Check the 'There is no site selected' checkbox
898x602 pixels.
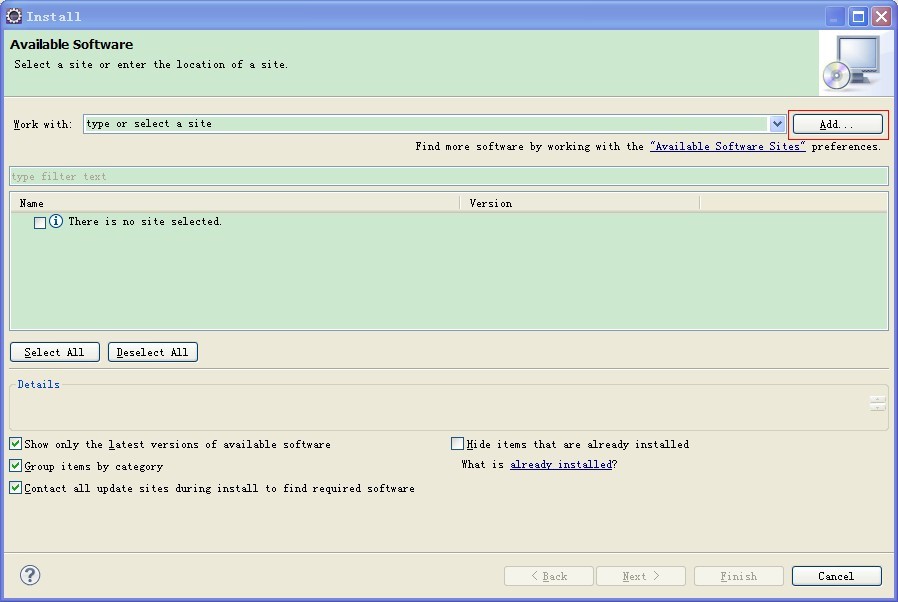[40, 222]
